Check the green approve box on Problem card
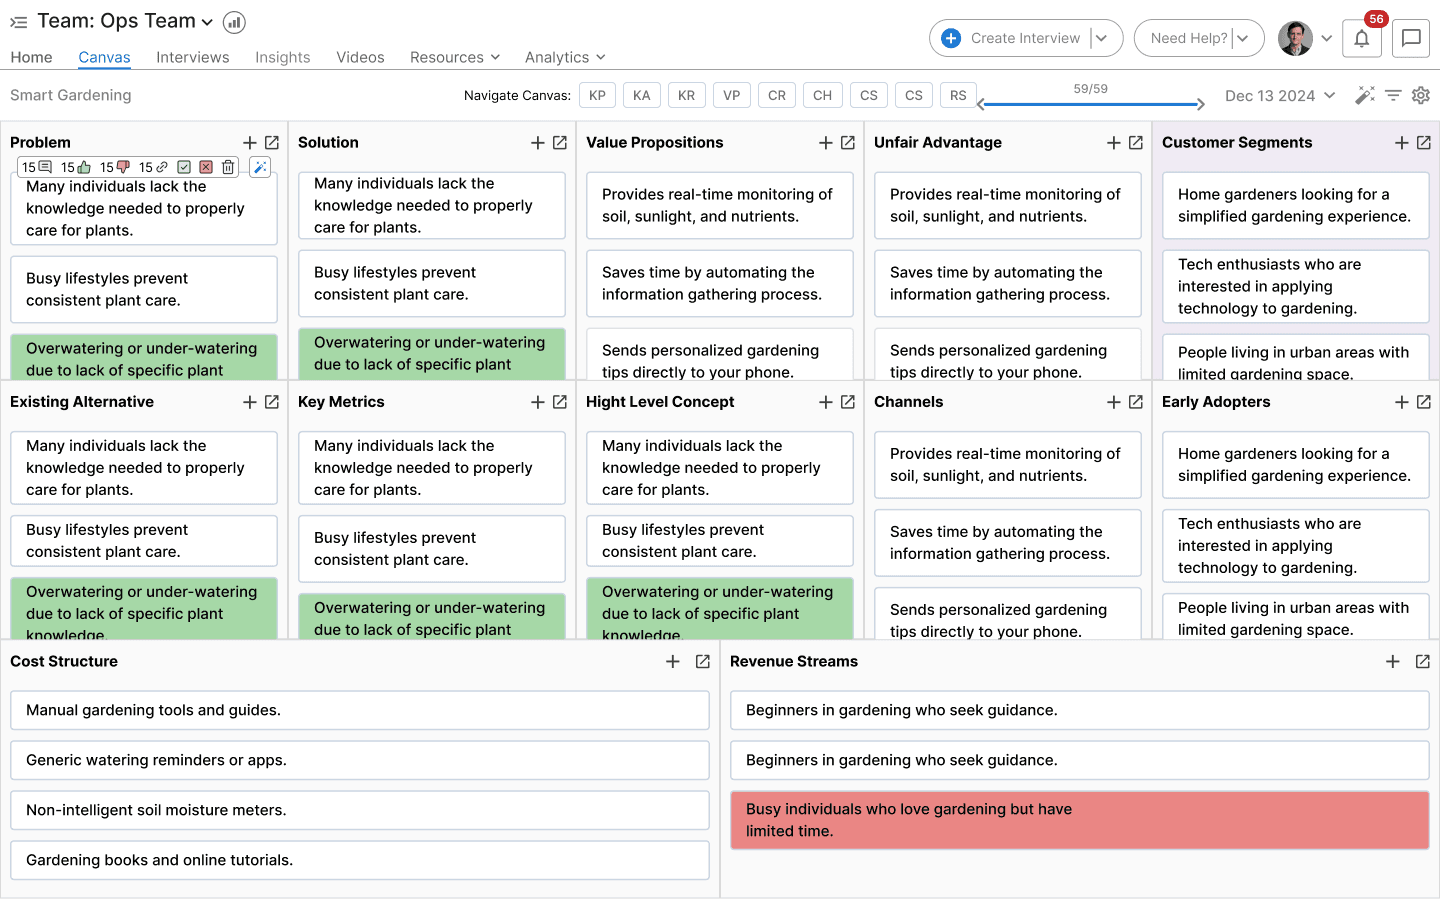This screenshot has width=1440, height=899. pos(184,167)
